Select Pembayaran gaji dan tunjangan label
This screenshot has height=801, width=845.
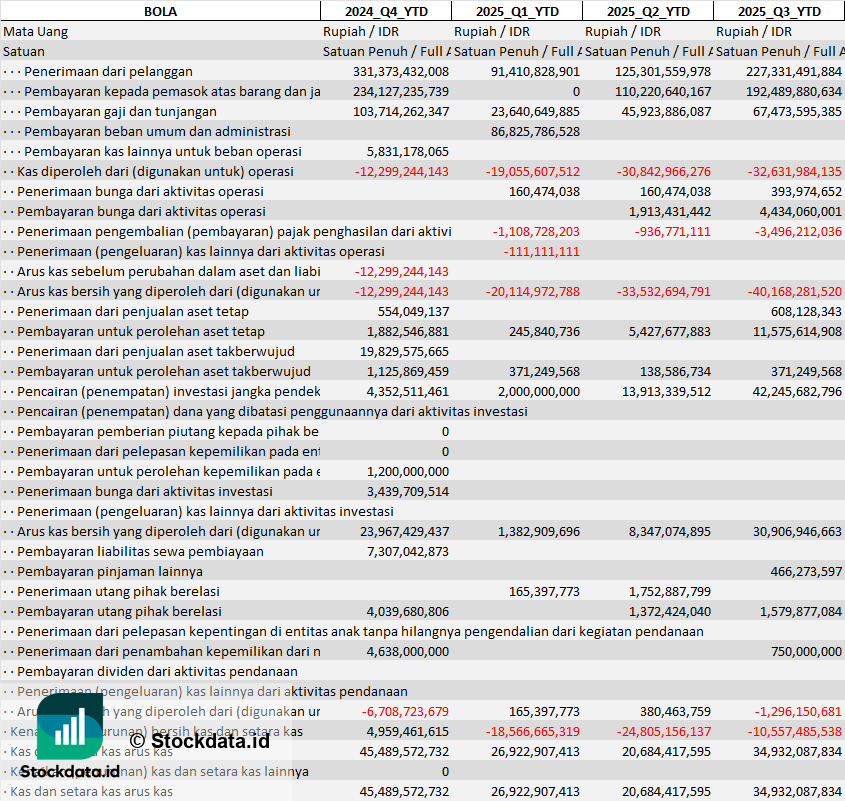click(120, 112)
